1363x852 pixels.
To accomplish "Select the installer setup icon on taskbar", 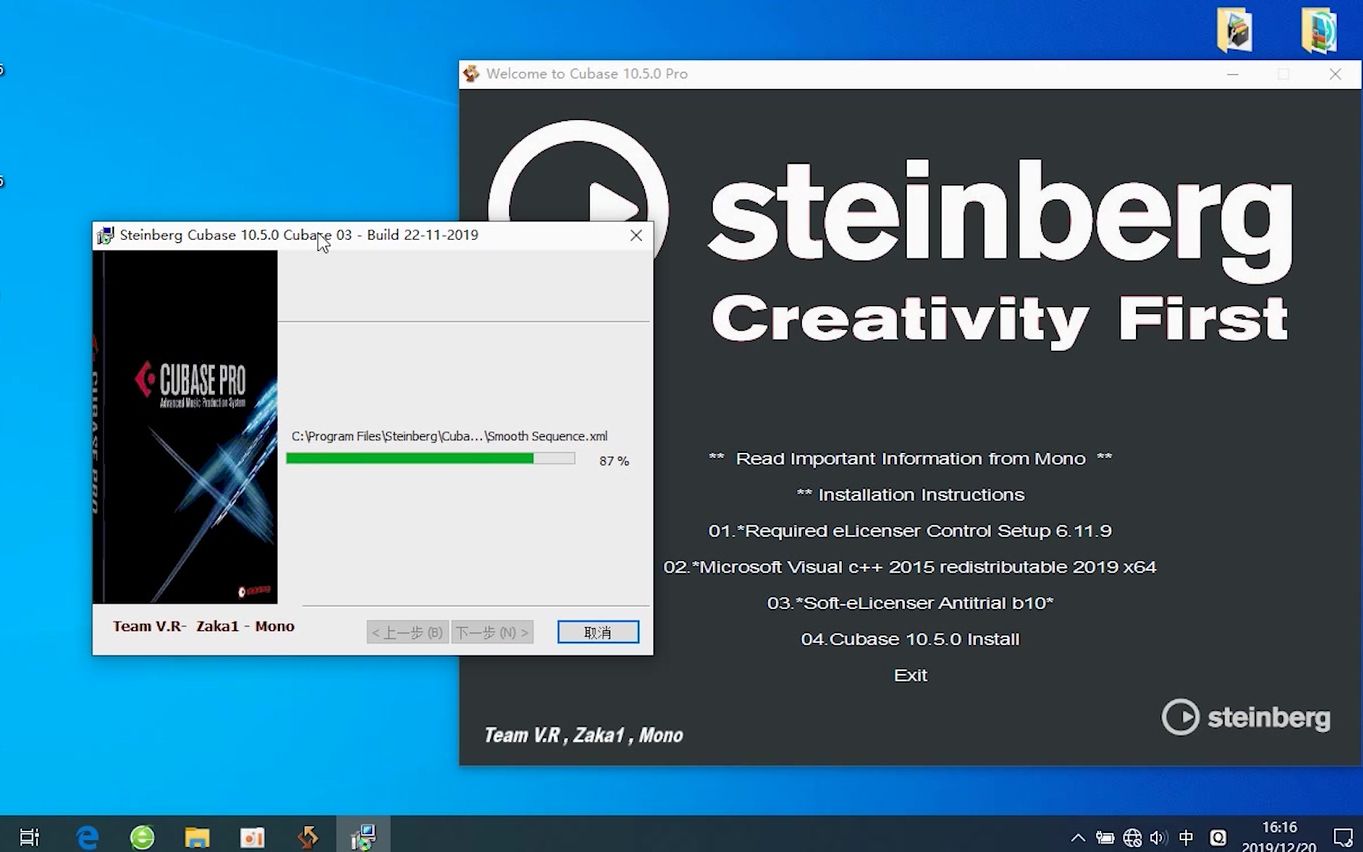I will 363,837.
